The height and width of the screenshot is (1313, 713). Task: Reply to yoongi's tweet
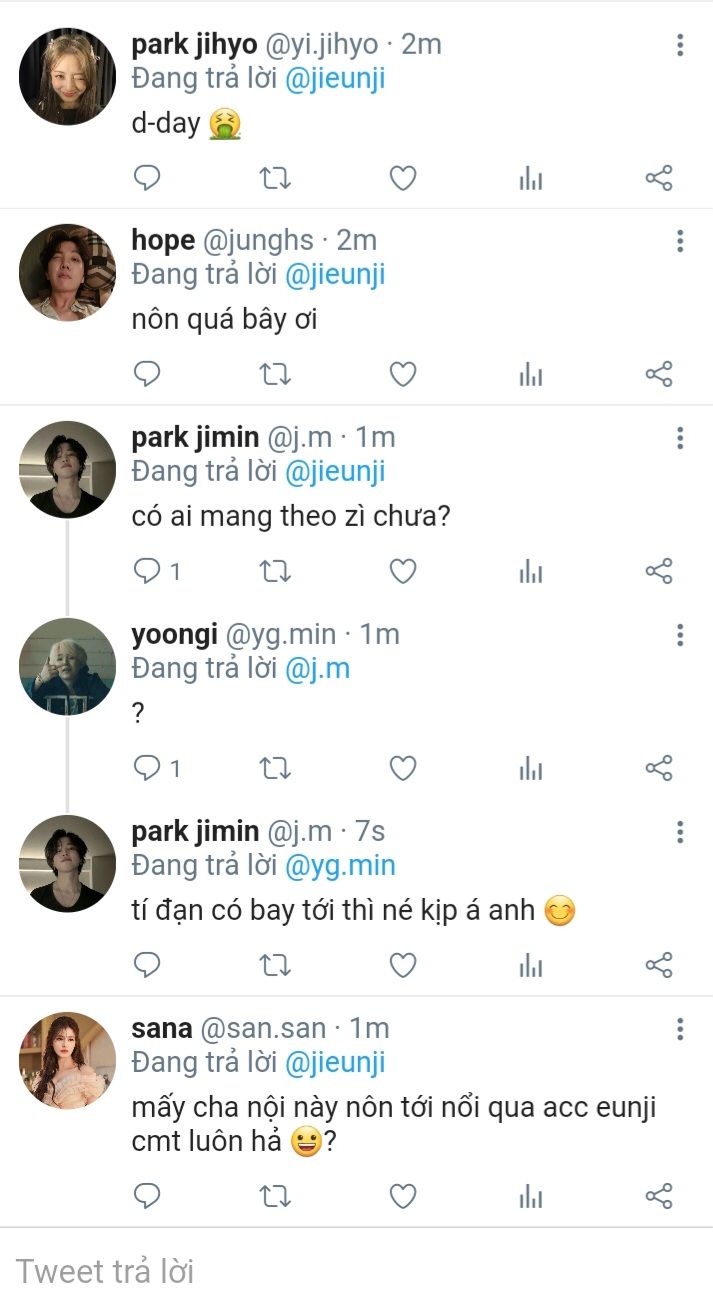[x=147, y=768]
